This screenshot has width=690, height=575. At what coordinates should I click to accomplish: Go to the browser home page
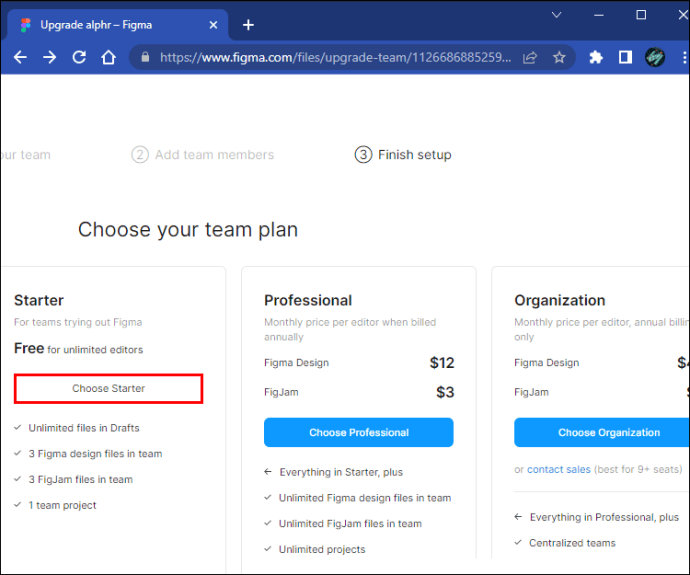point(109,57)
